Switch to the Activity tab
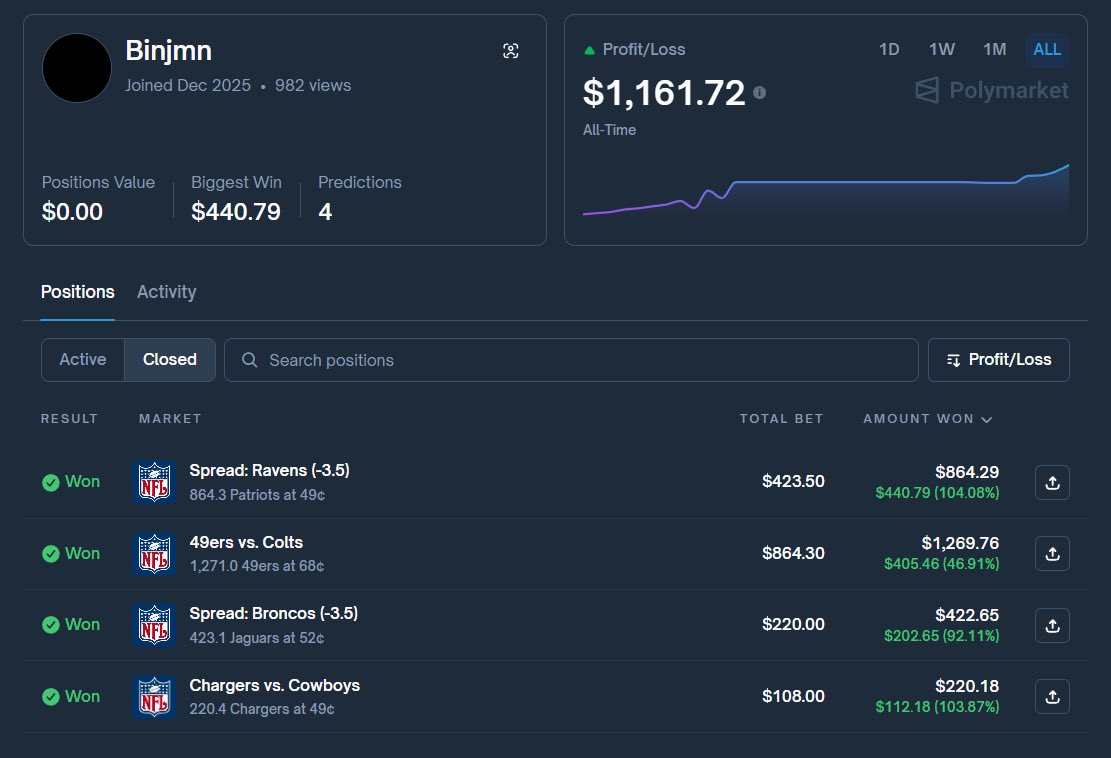Image resolution: width=1111 pixels, height=758 pixels. point(167,292)
